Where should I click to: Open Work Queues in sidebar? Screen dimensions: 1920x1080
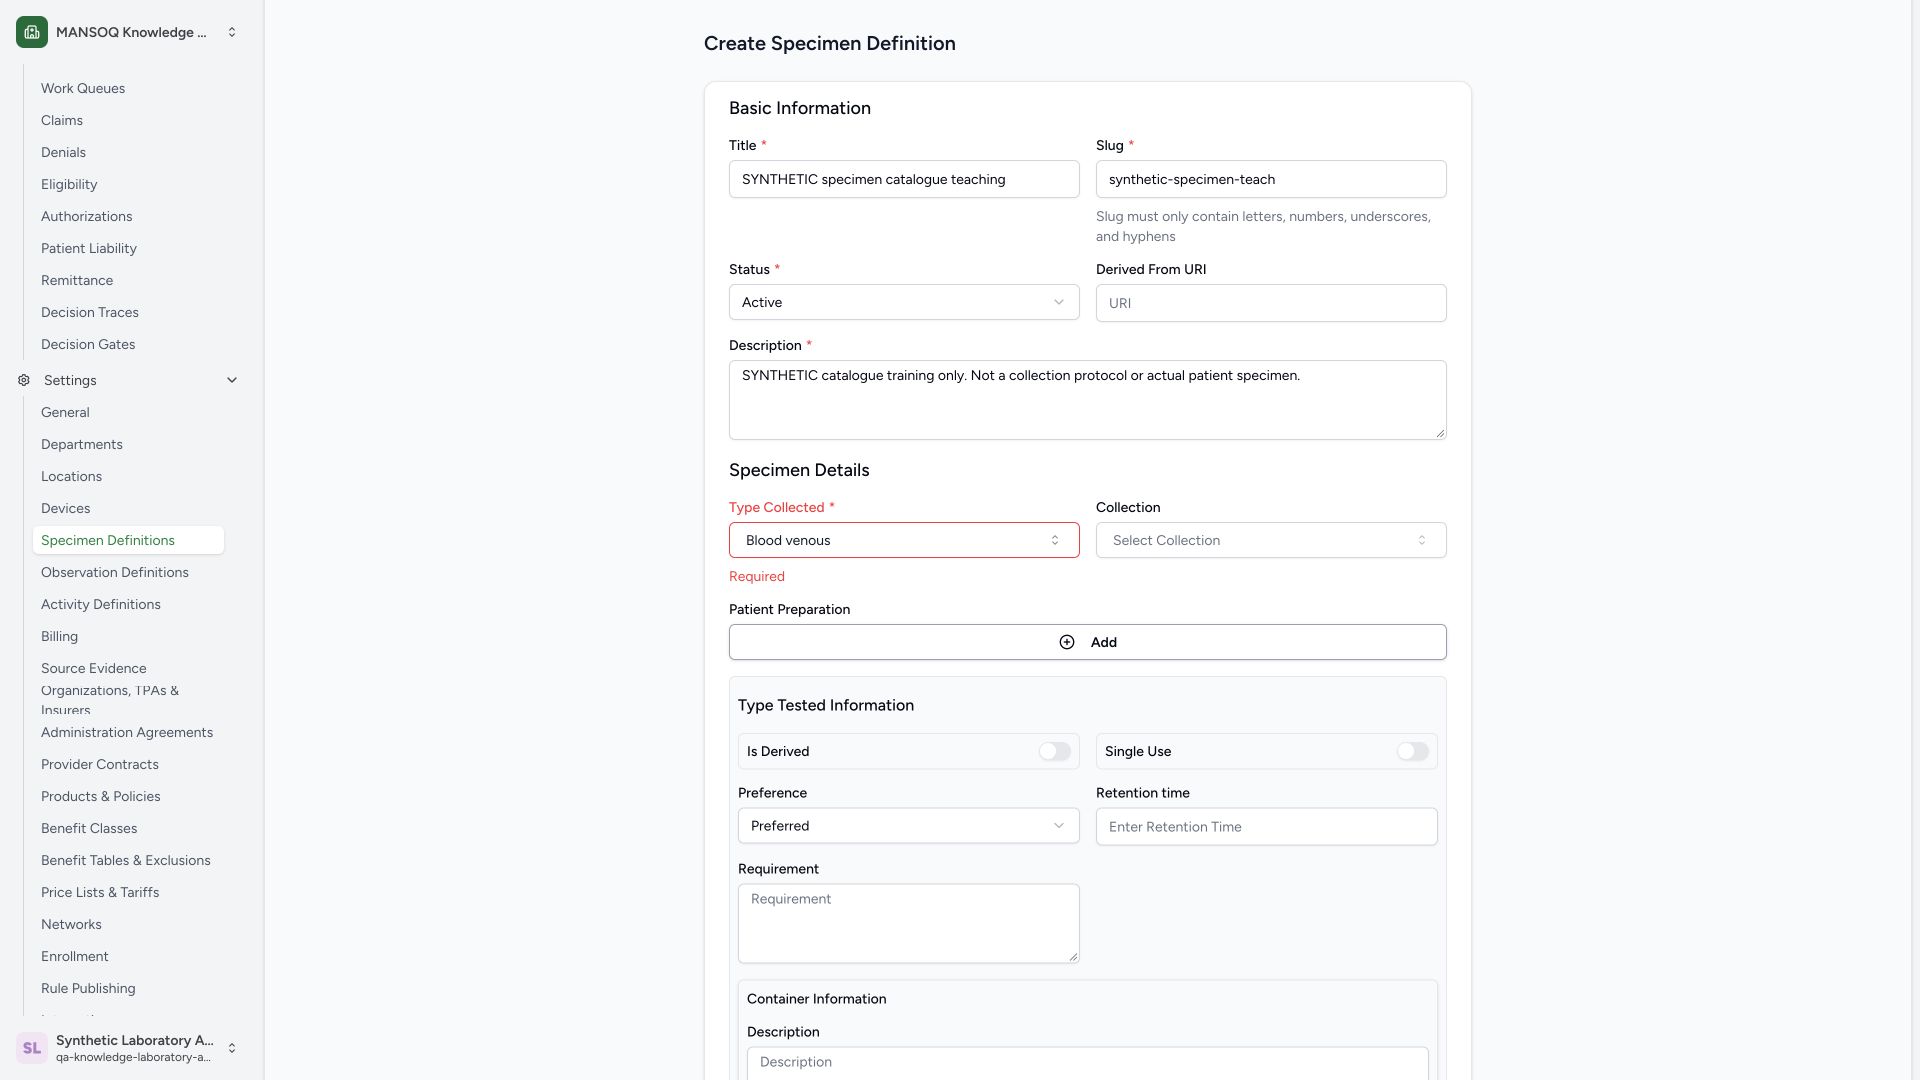83,88
